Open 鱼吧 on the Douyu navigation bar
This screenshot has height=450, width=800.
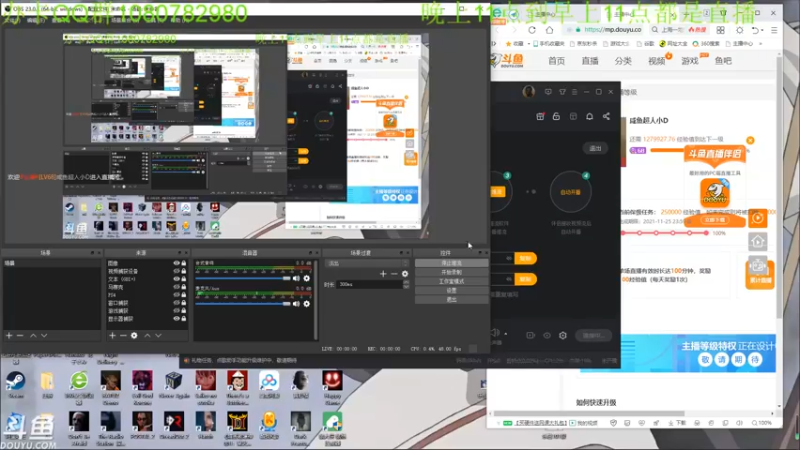723,61
